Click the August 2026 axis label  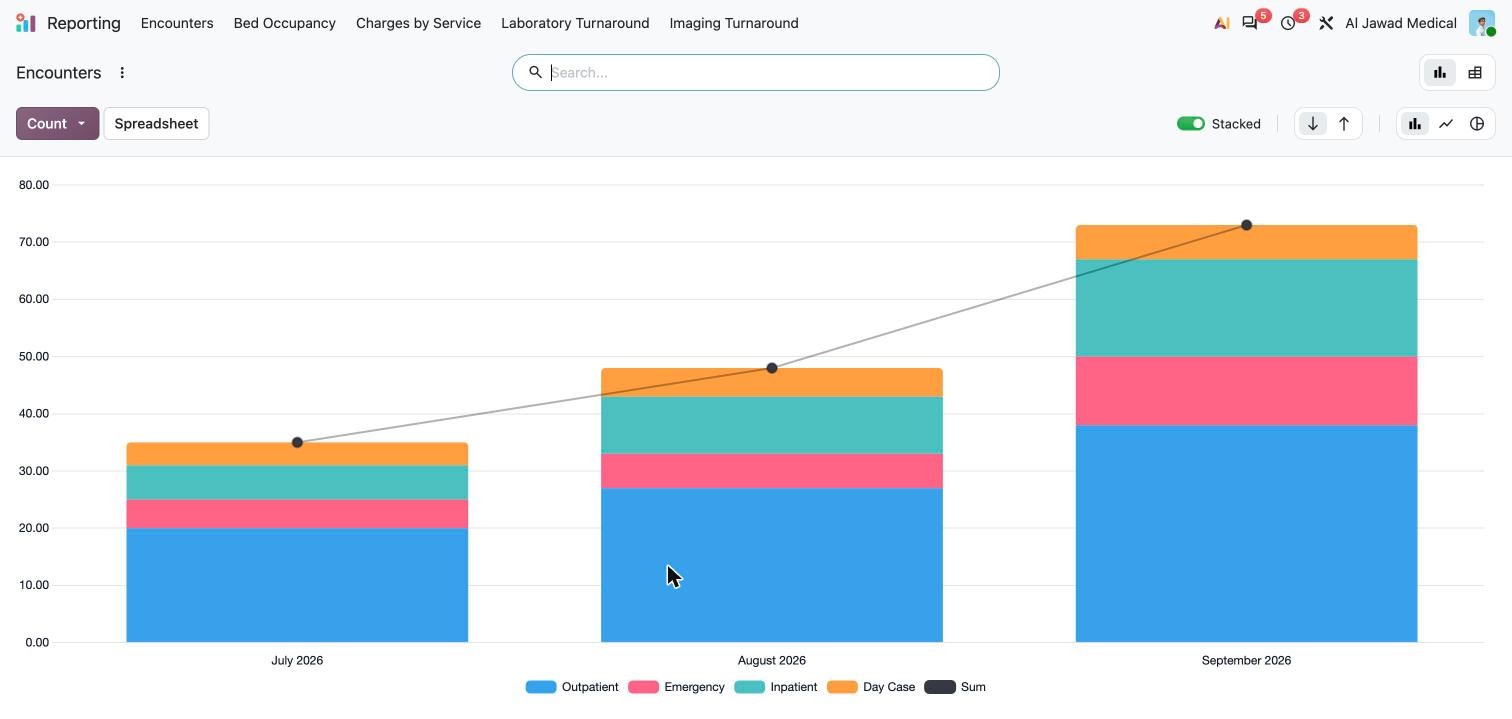772,660
